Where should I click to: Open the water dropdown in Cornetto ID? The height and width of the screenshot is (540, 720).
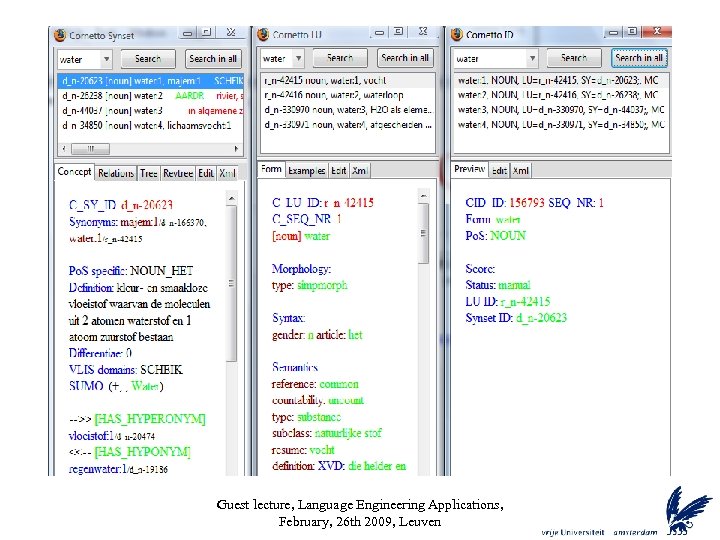click(532, 58)
